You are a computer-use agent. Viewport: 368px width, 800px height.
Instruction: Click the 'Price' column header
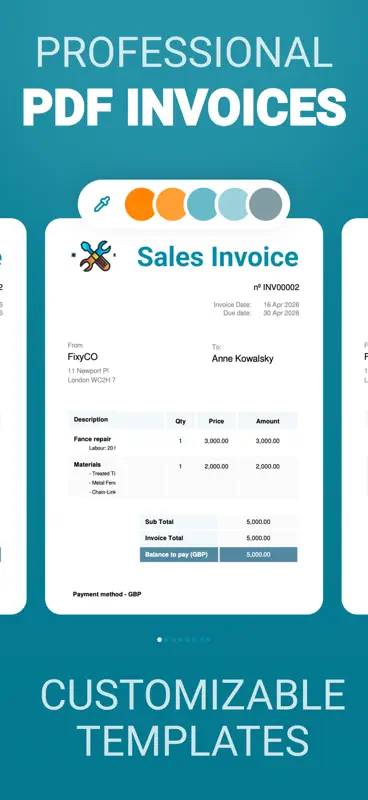point(216,421)
